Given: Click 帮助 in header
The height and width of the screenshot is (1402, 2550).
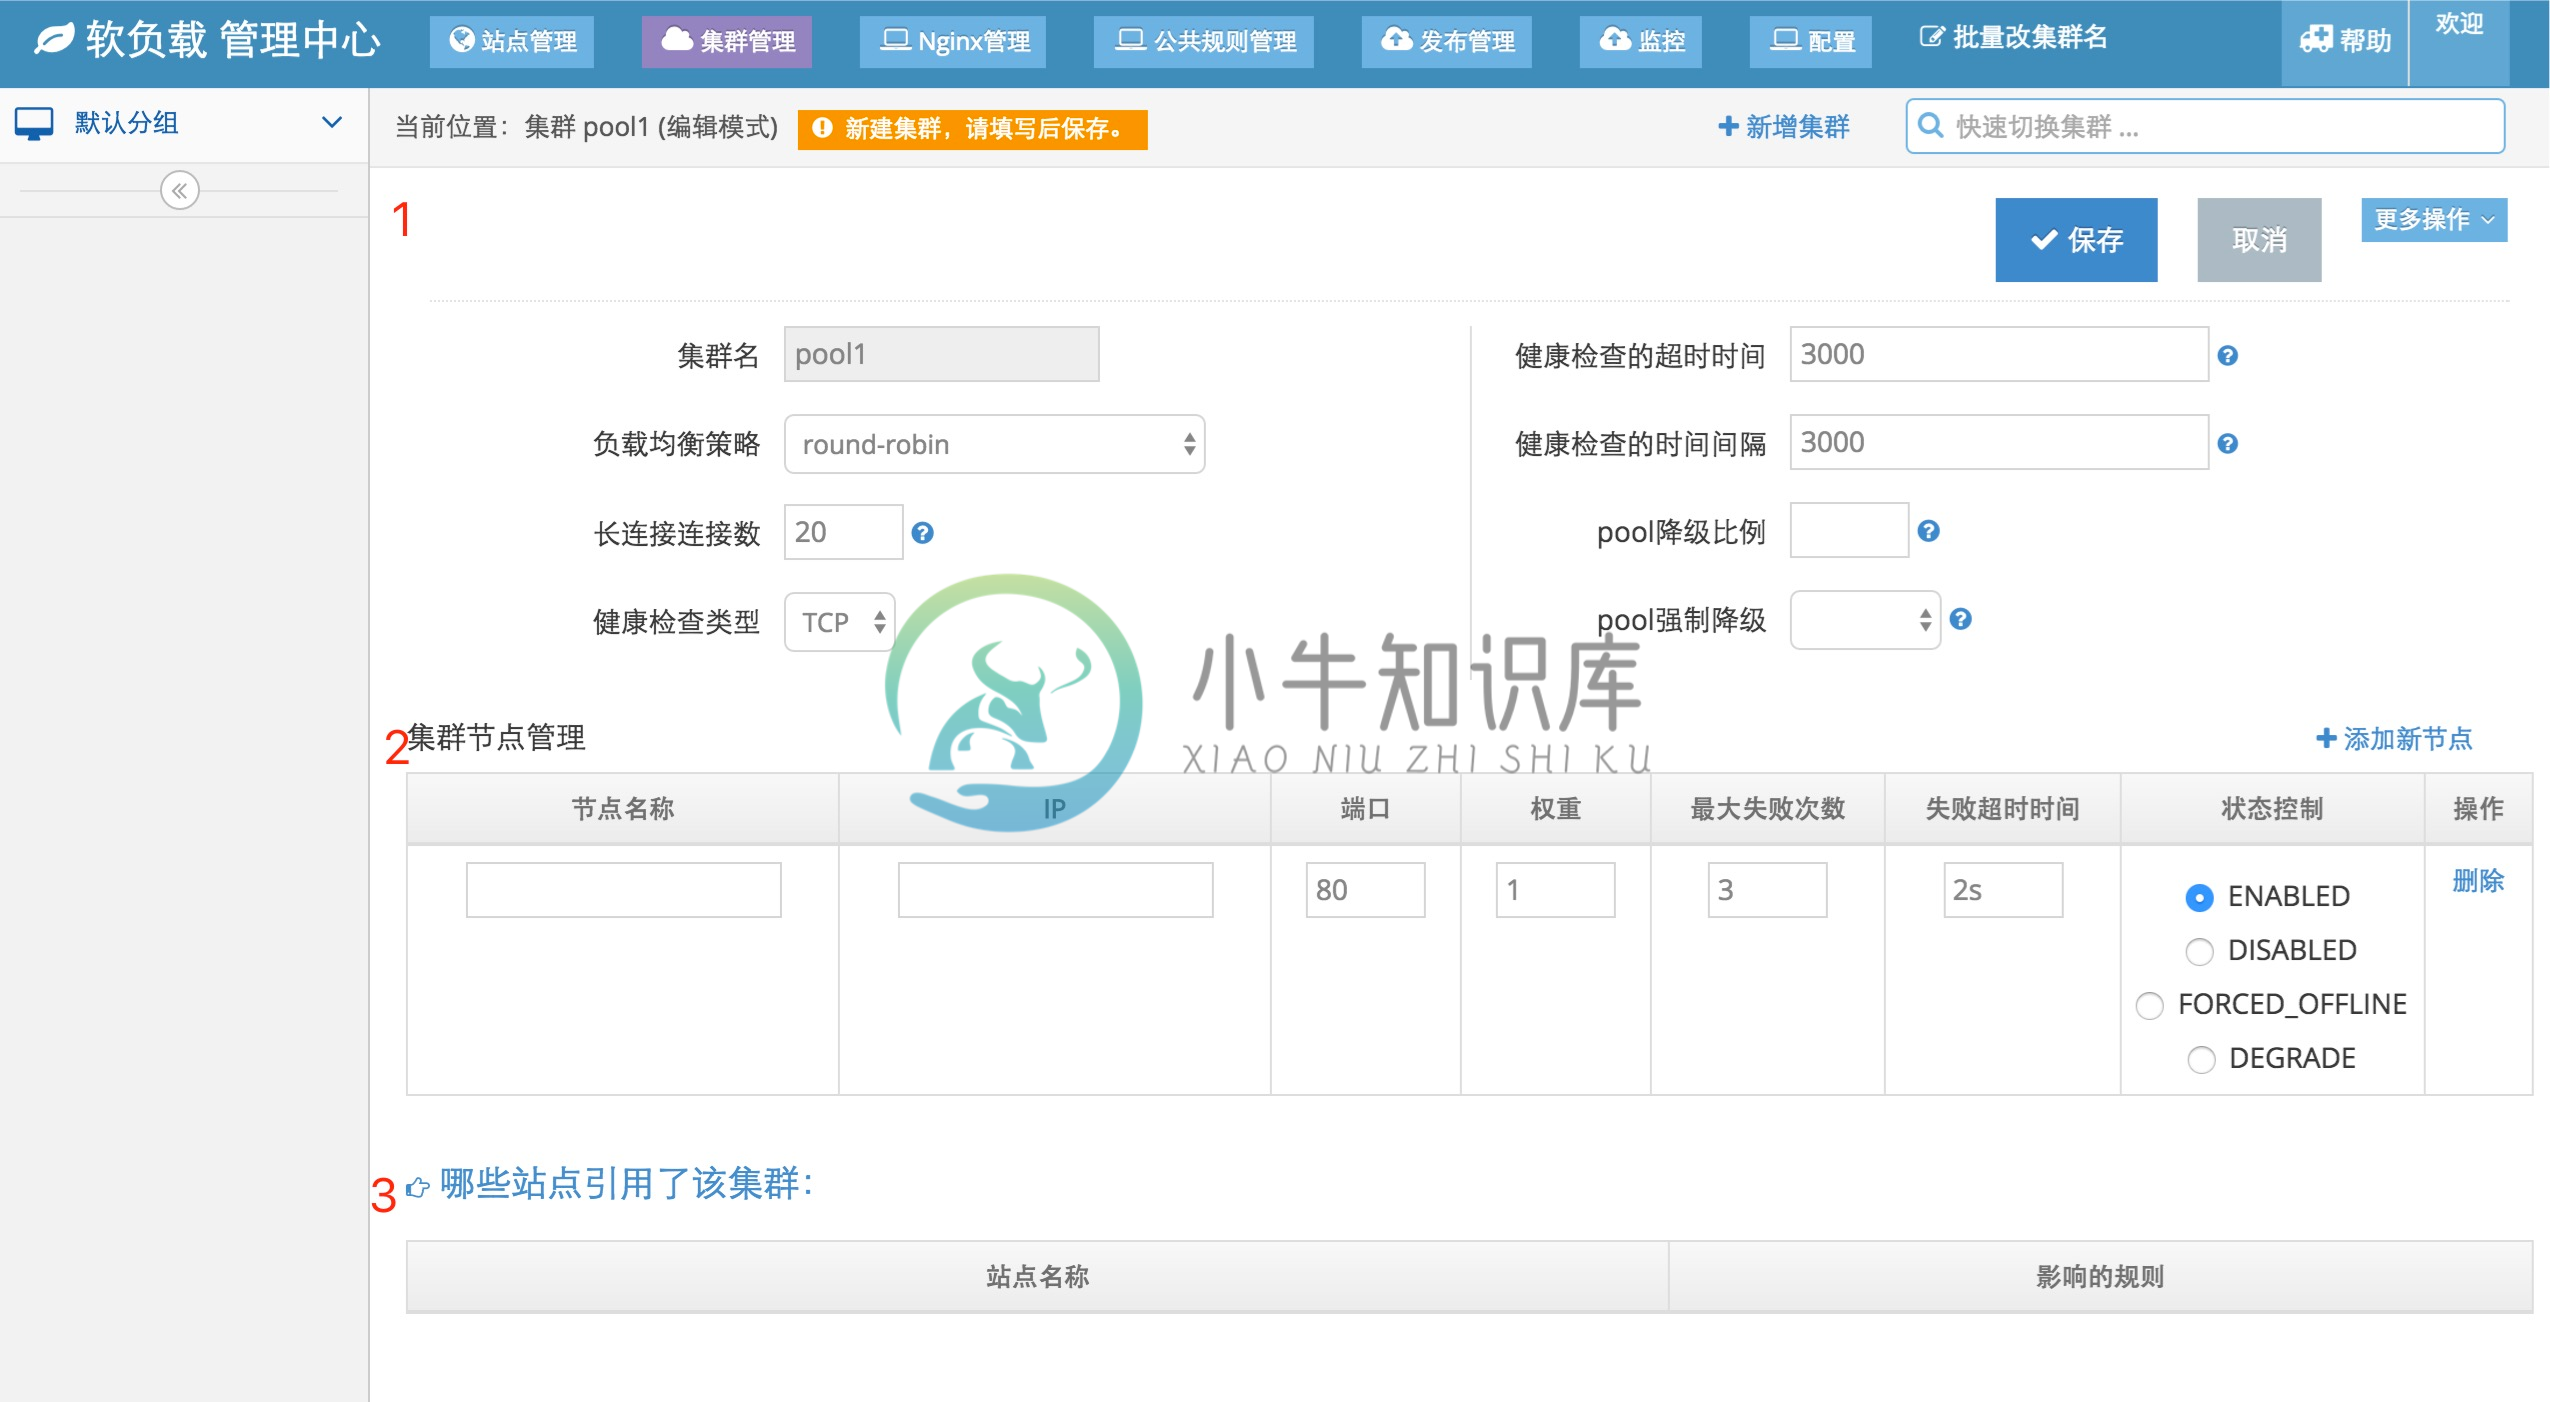Looking at the screenshot, I should [2345, 41].
